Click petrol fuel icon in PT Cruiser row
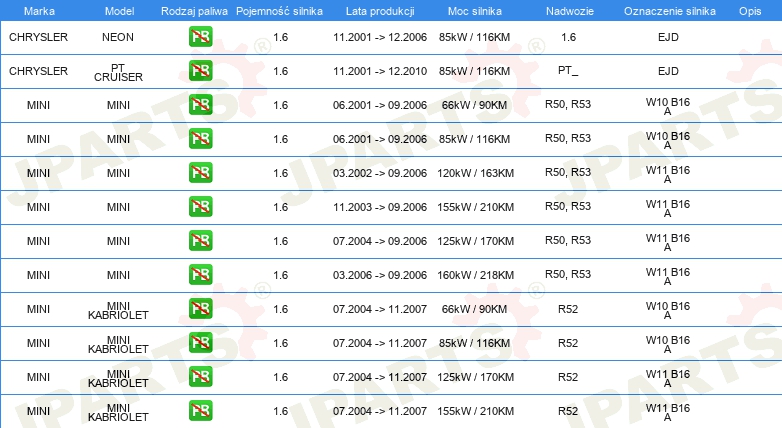This screenshot has width=782, height=428. [200, 71]
